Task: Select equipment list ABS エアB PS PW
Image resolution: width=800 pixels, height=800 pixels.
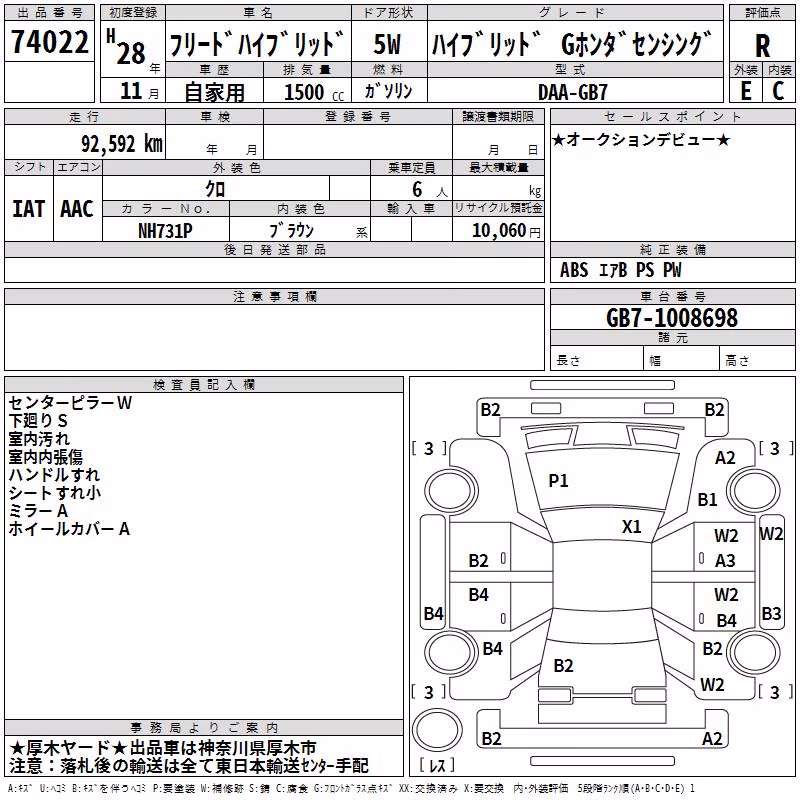Action: click(620, 270)
